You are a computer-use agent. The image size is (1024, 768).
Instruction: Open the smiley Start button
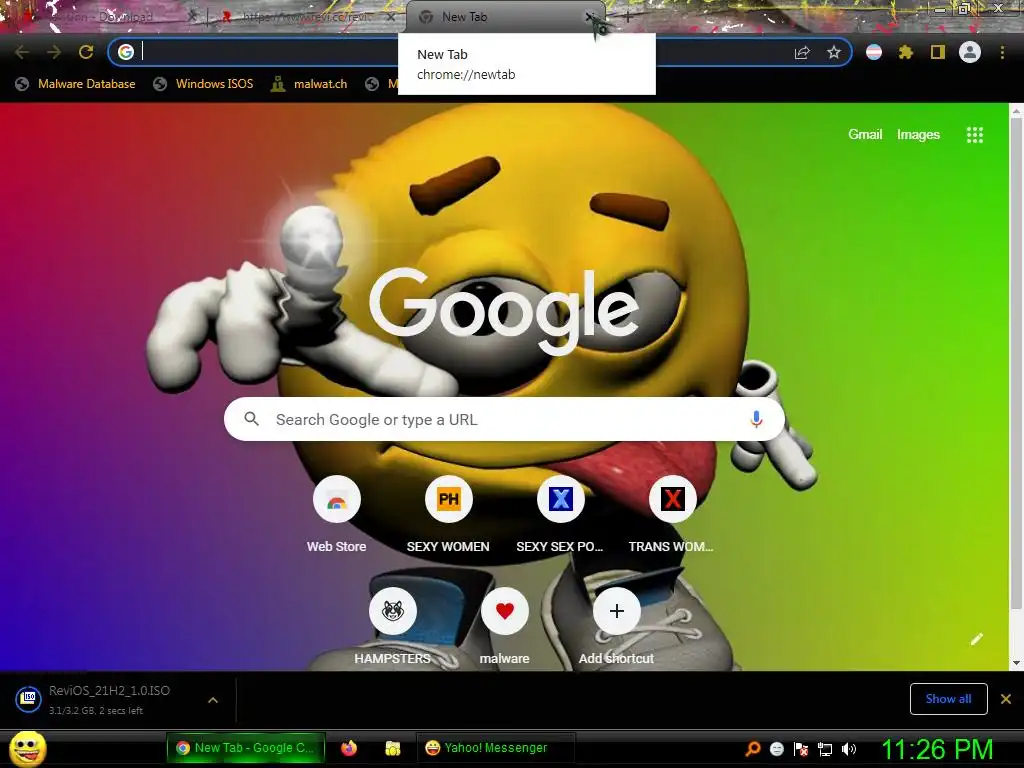point(28,748)
